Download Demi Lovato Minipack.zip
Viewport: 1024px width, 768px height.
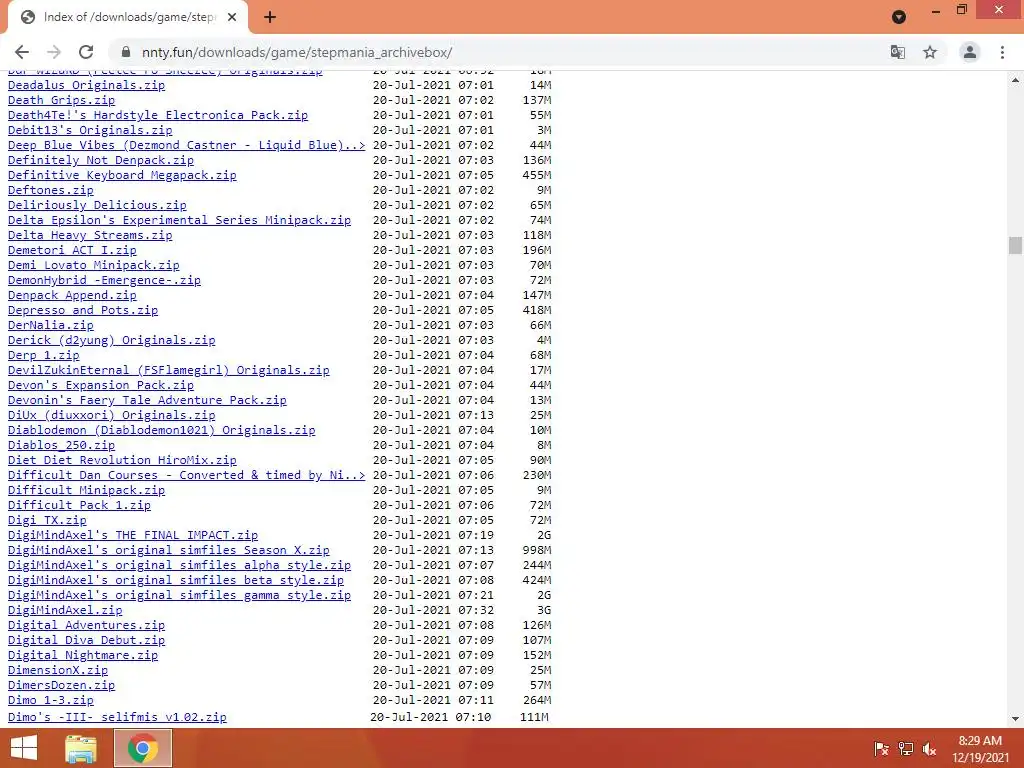click(x=93, y=265)
